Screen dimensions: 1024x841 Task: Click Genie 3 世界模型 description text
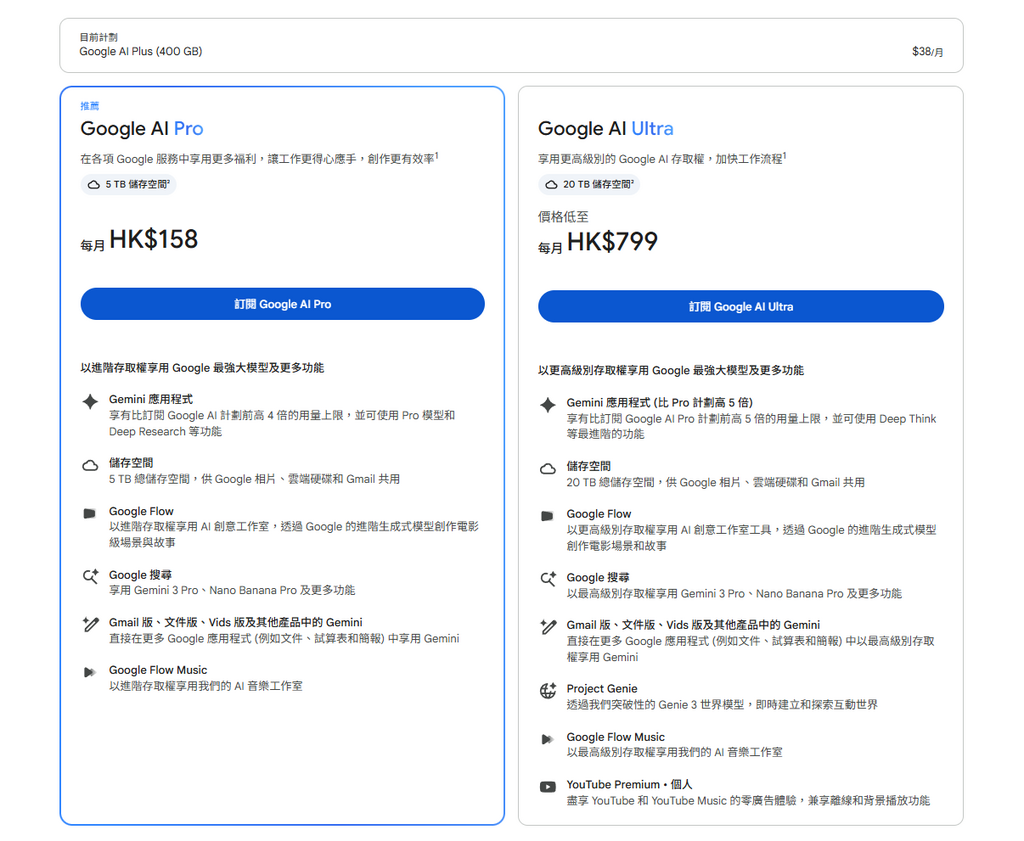[722, 705]
